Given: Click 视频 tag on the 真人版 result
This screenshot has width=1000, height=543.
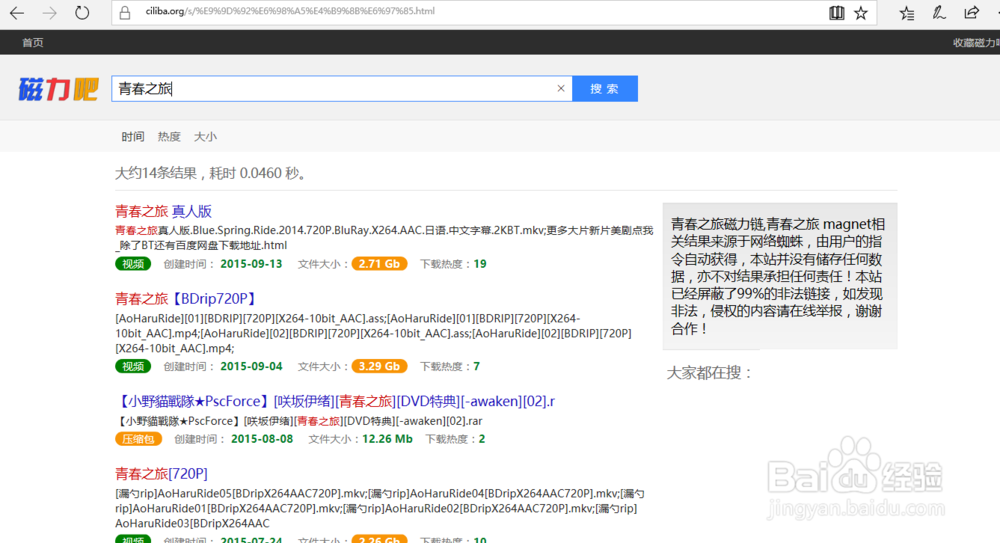Looking at the screenshot, I should 133,264.
